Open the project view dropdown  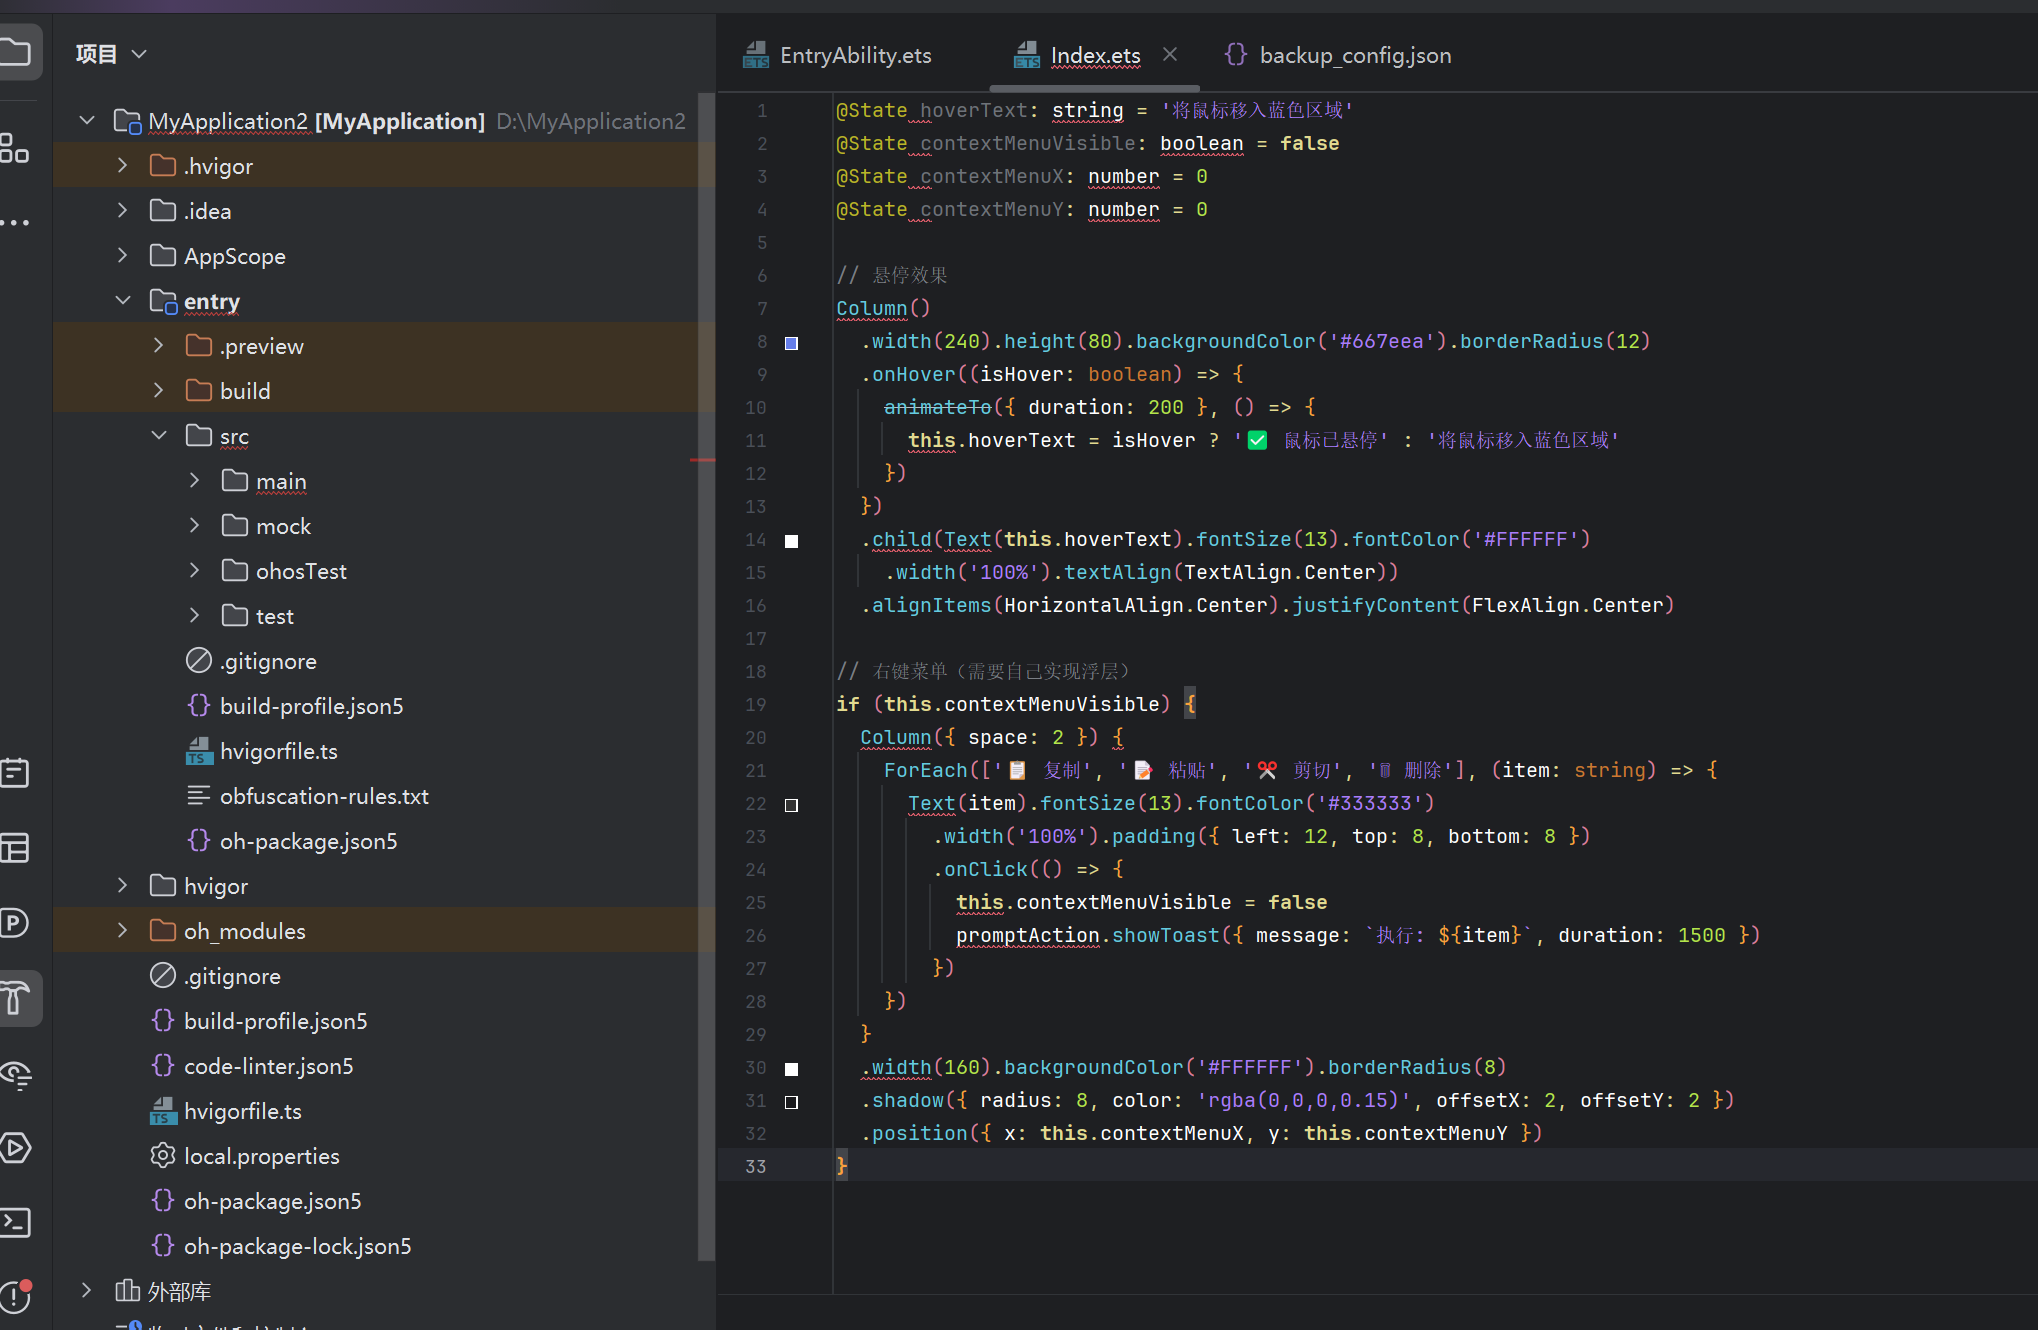coord(139,53)
